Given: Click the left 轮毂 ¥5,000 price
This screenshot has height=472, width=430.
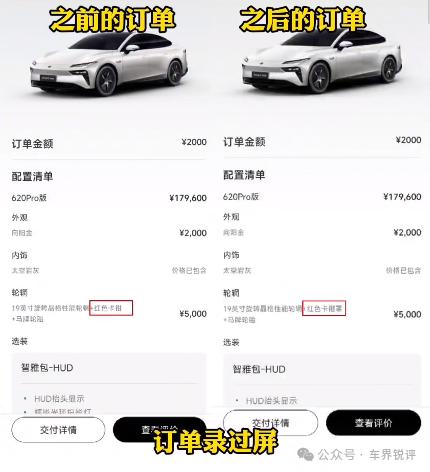Looking at the screenshot, I should 193,314.
